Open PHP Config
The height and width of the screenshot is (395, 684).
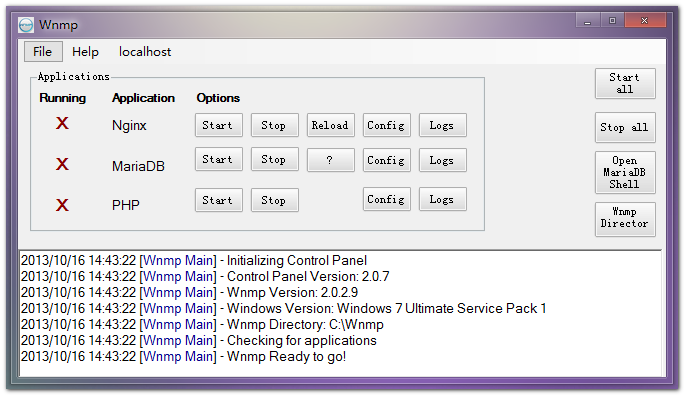click(x=386, y=199)
